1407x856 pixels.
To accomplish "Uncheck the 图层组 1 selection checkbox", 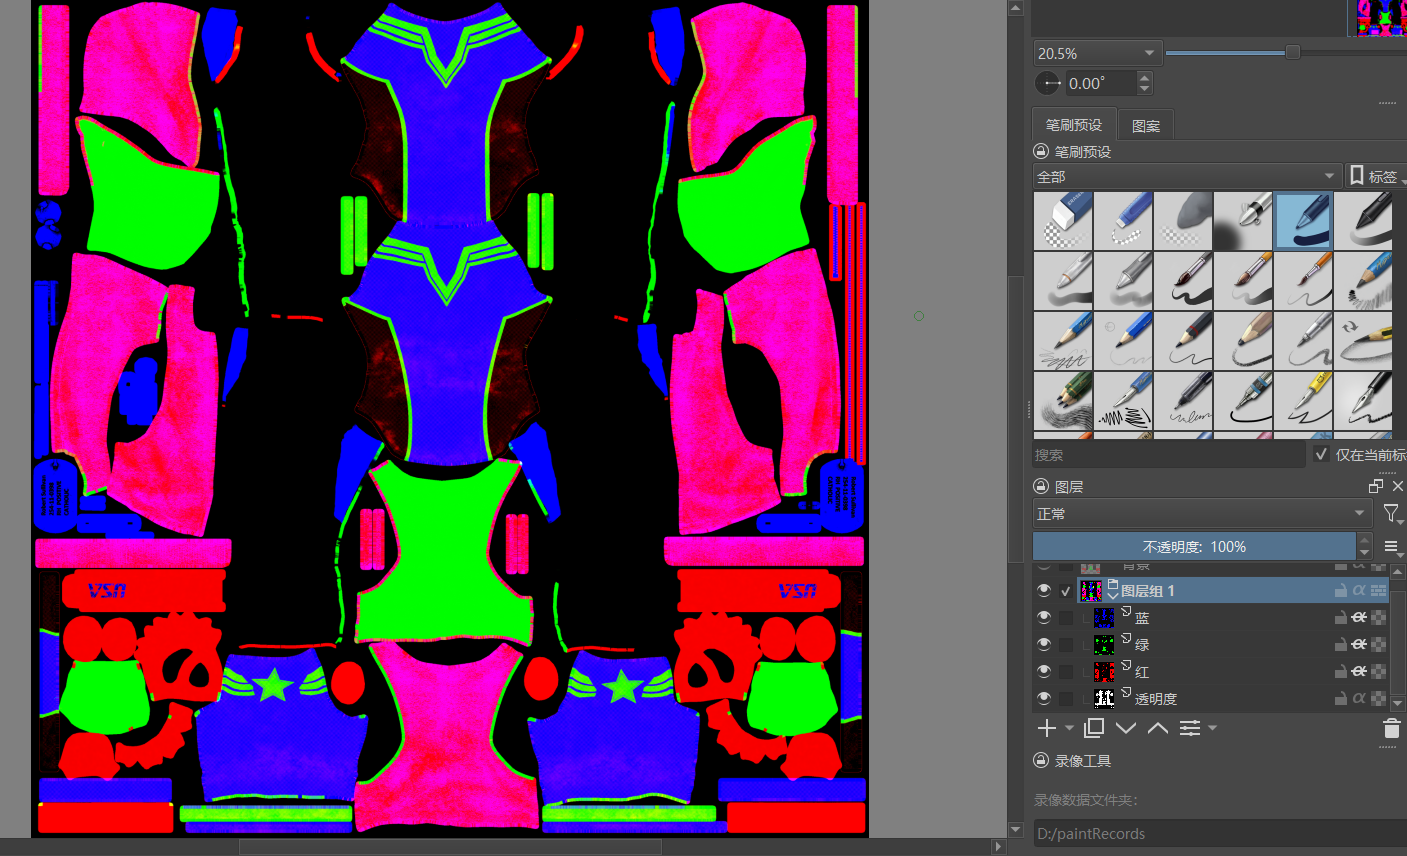I will pyautogui.click(x=1066, y=591).
